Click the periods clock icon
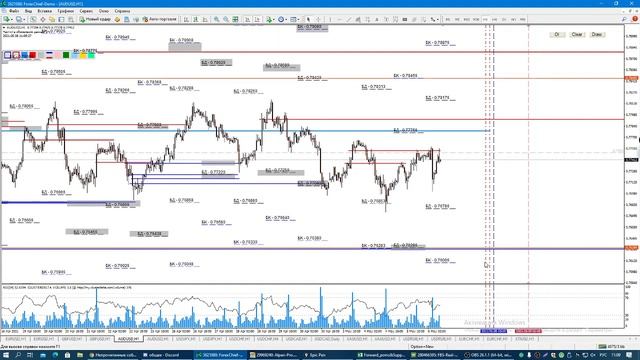Image resolution: width=640 pixels, height=360 pixels. pyautogui.click(x=281, y=19)
